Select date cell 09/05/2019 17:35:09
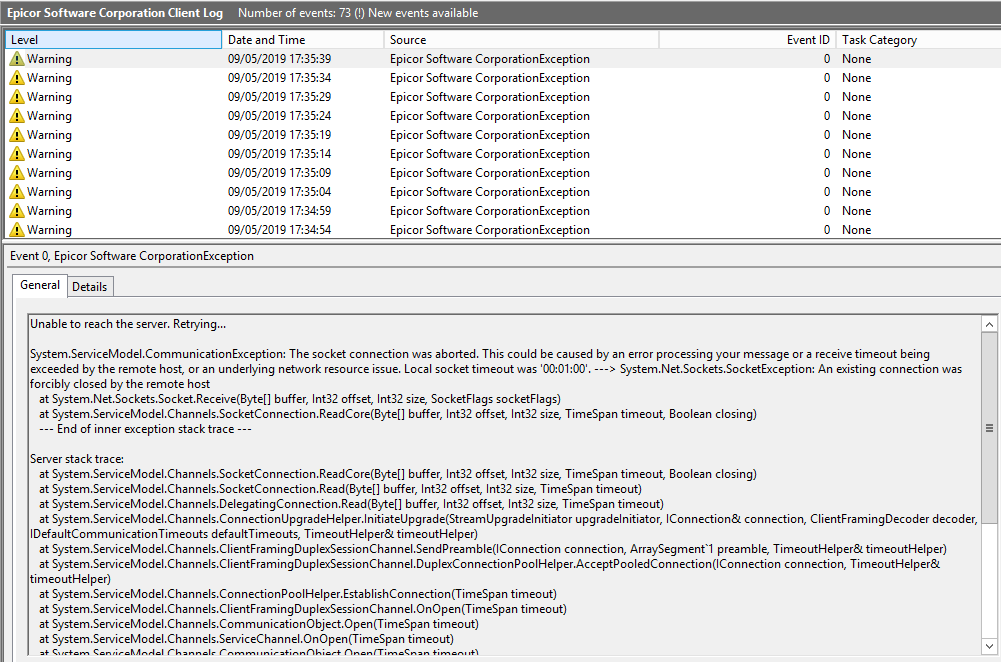This screenshot has height=662, width=1001. pos(280,173)
